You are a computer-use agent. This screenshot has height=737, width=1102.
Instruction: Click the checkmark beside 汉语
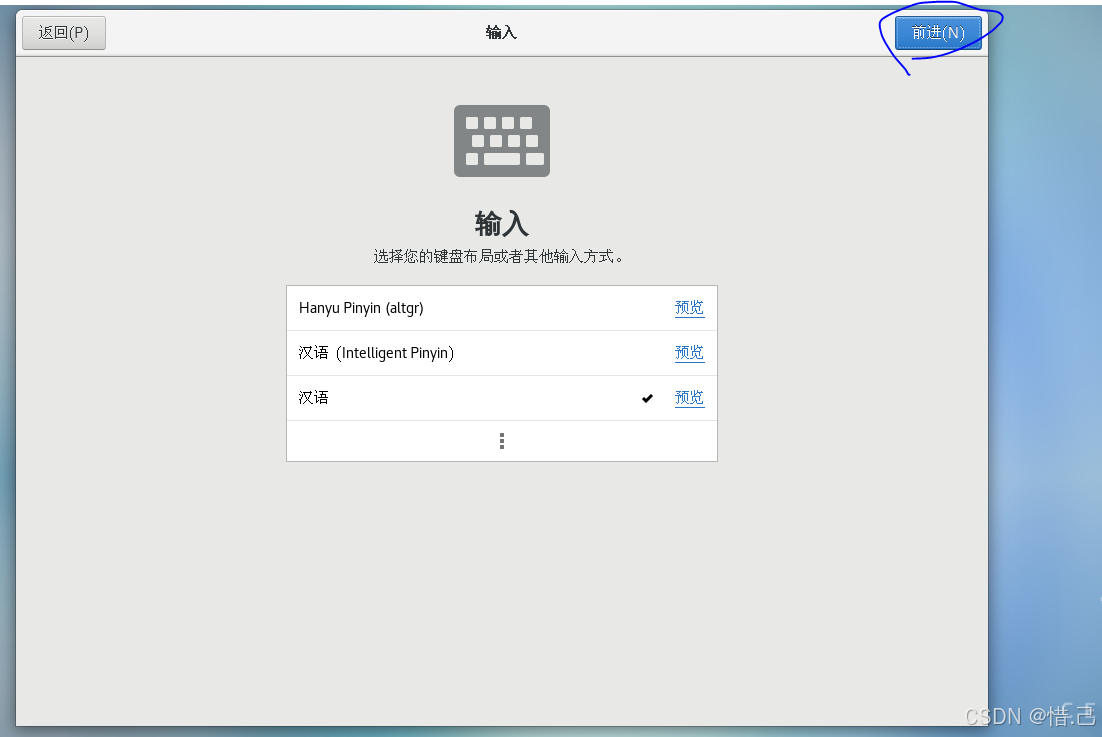coord(647,398)
